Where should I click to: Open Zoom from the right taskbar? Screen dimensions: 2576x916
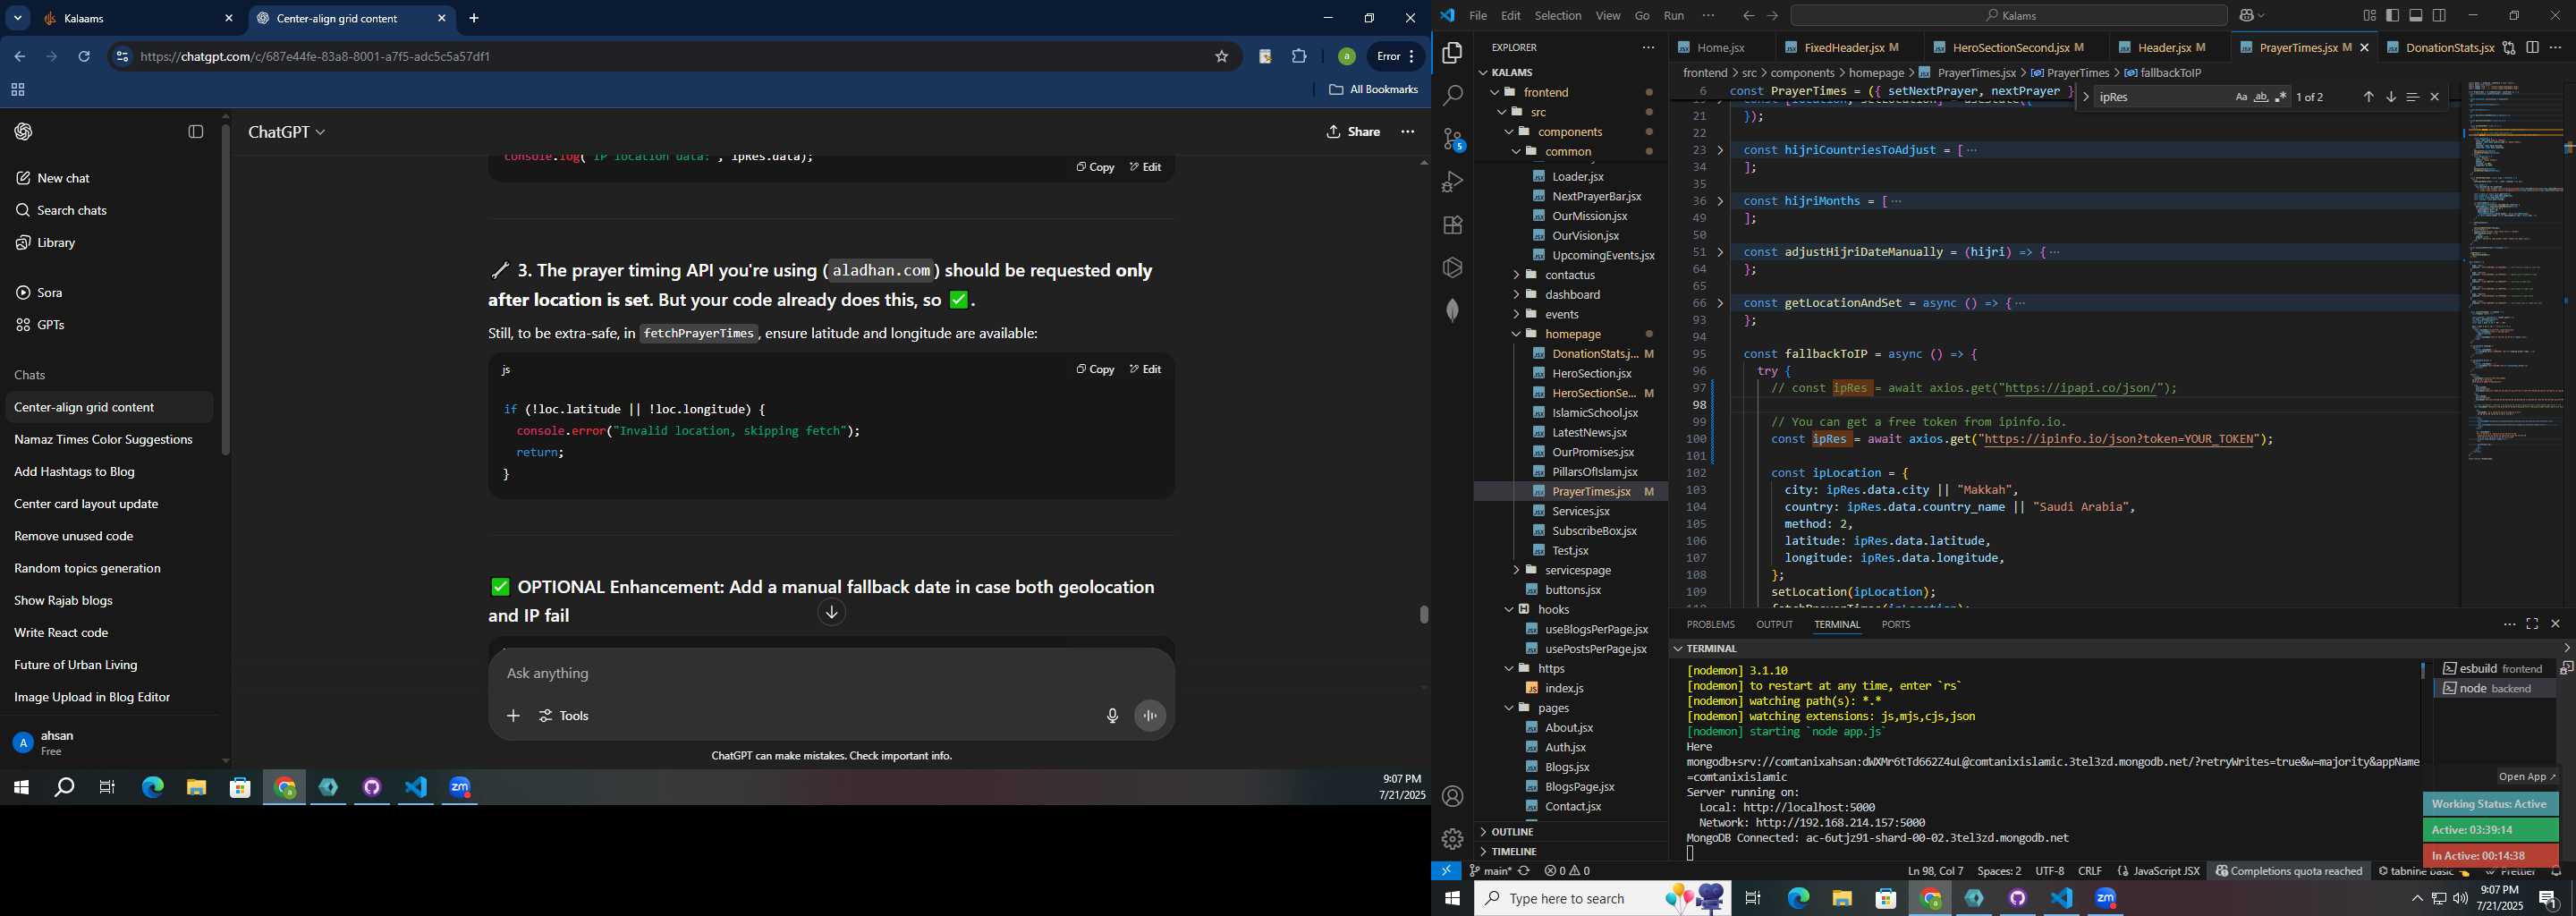click(2106, 899)
